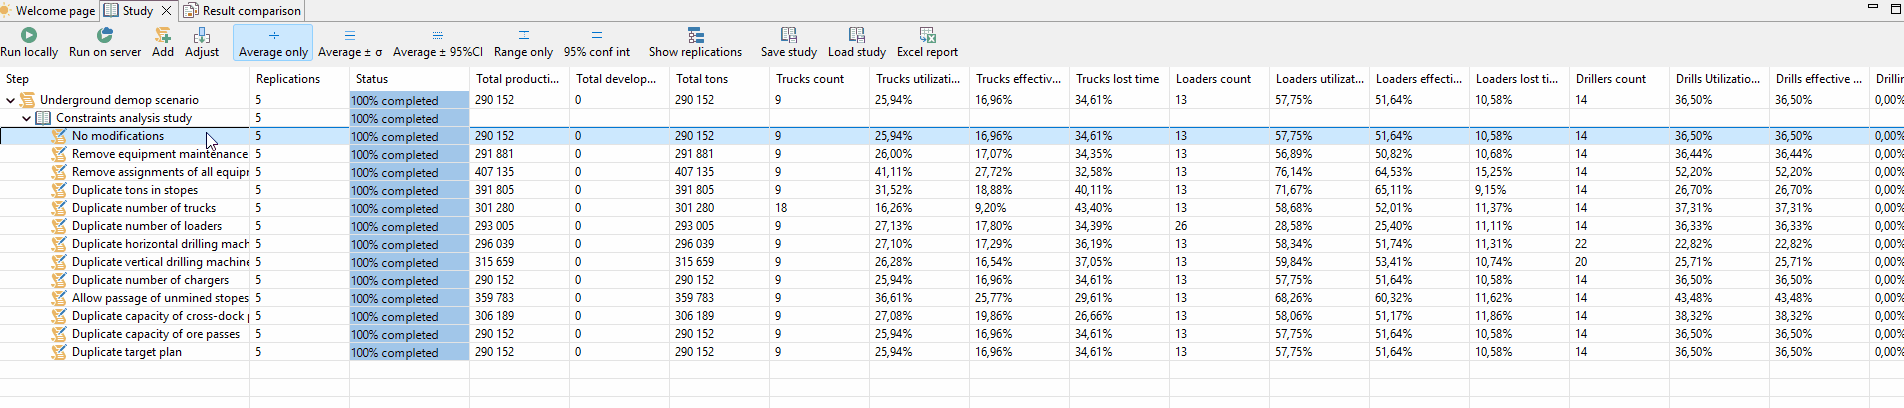The height and width of the screenshot is (408, 1904).
Task: Select Remove assignments of all equipment step
Action: click(160, 172)
